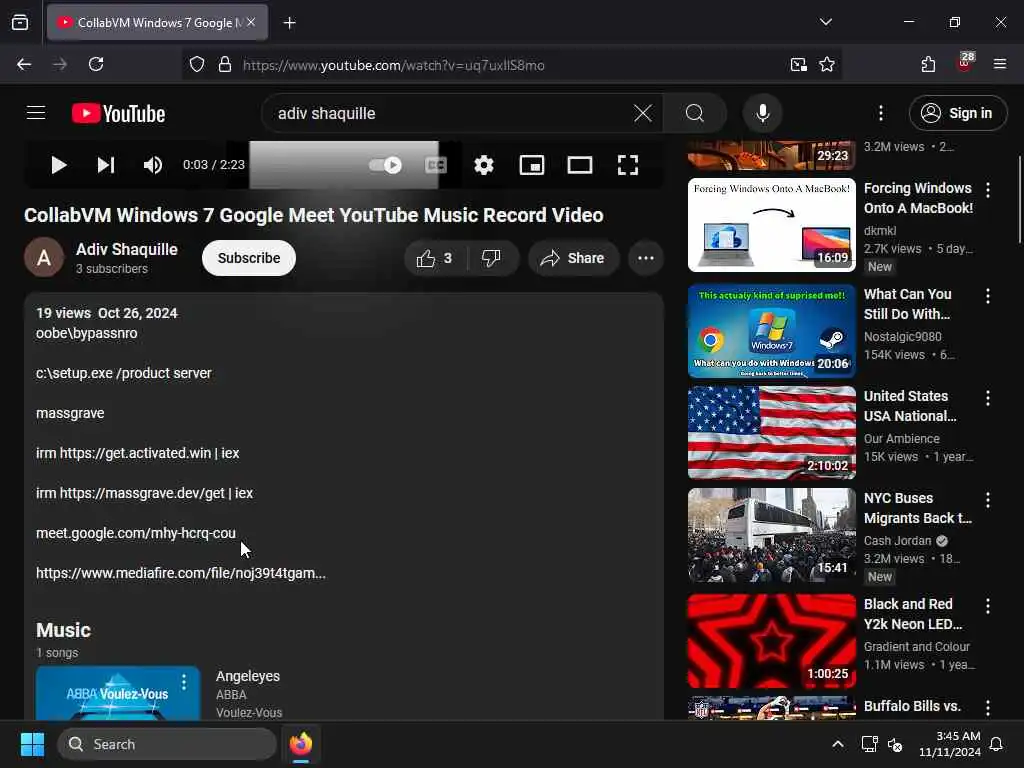Image resolution: width=1024 pixels, height=768 pixels.
Task: Open picture-in-picture icon in address bar
Action: [x=798, y=65]
